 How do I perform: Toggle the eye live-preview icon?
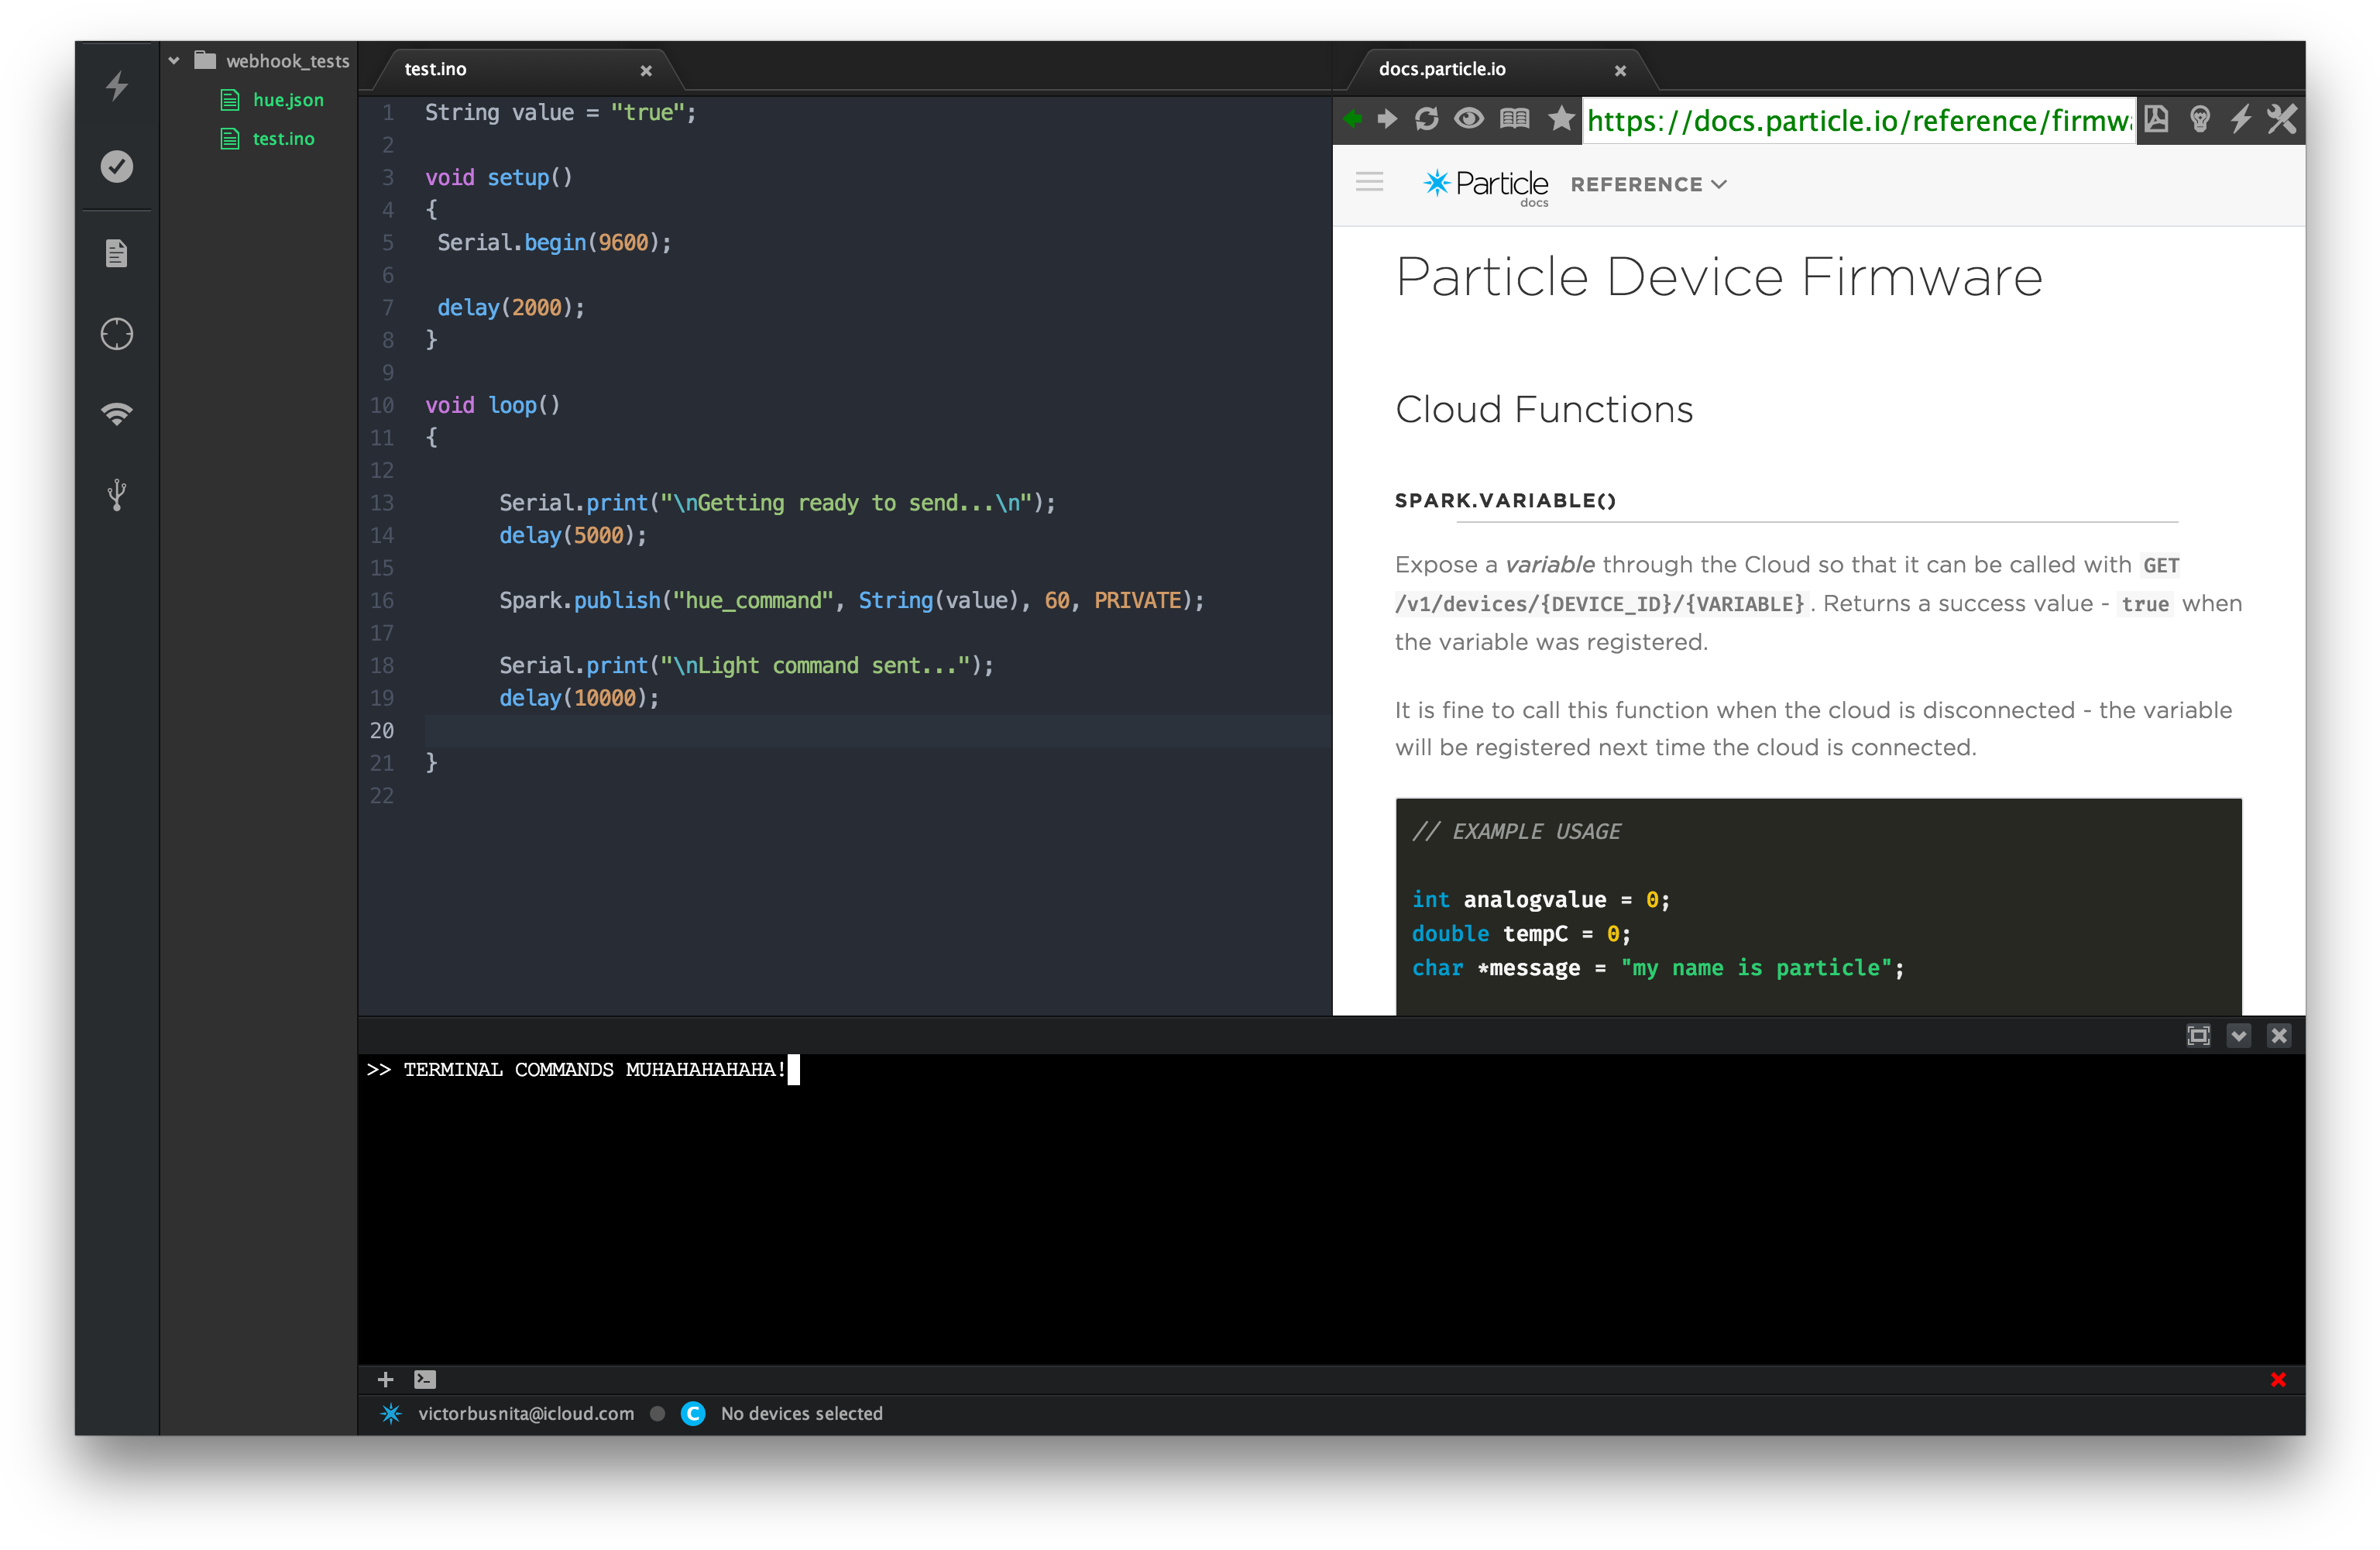1469,119
